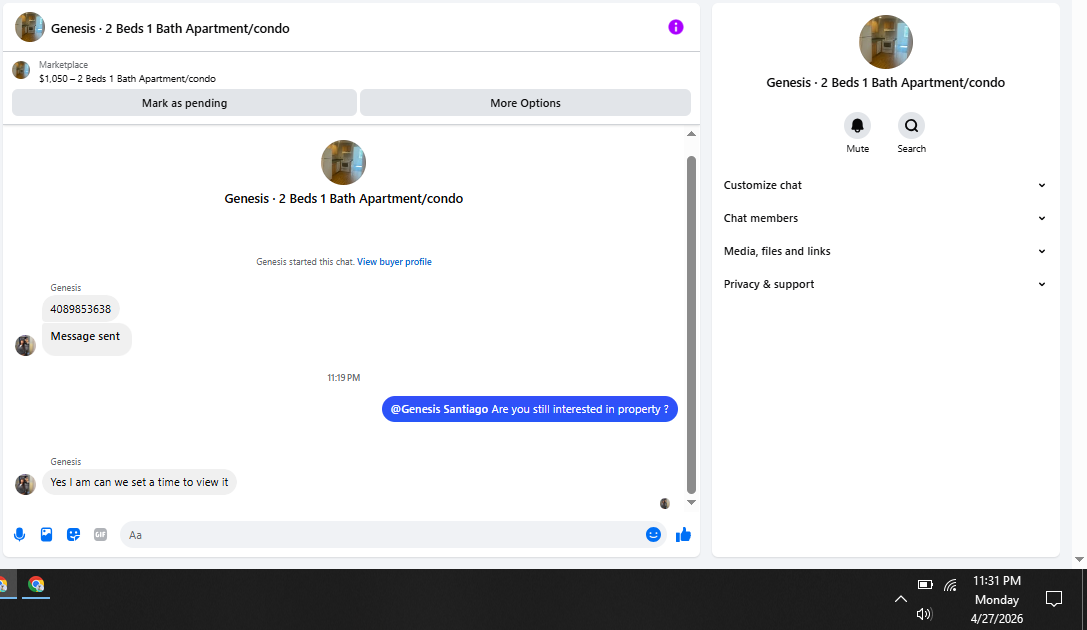Click the 'Are you still interested' message bubble
The image size is (1087, 630).
coord(530,409)
